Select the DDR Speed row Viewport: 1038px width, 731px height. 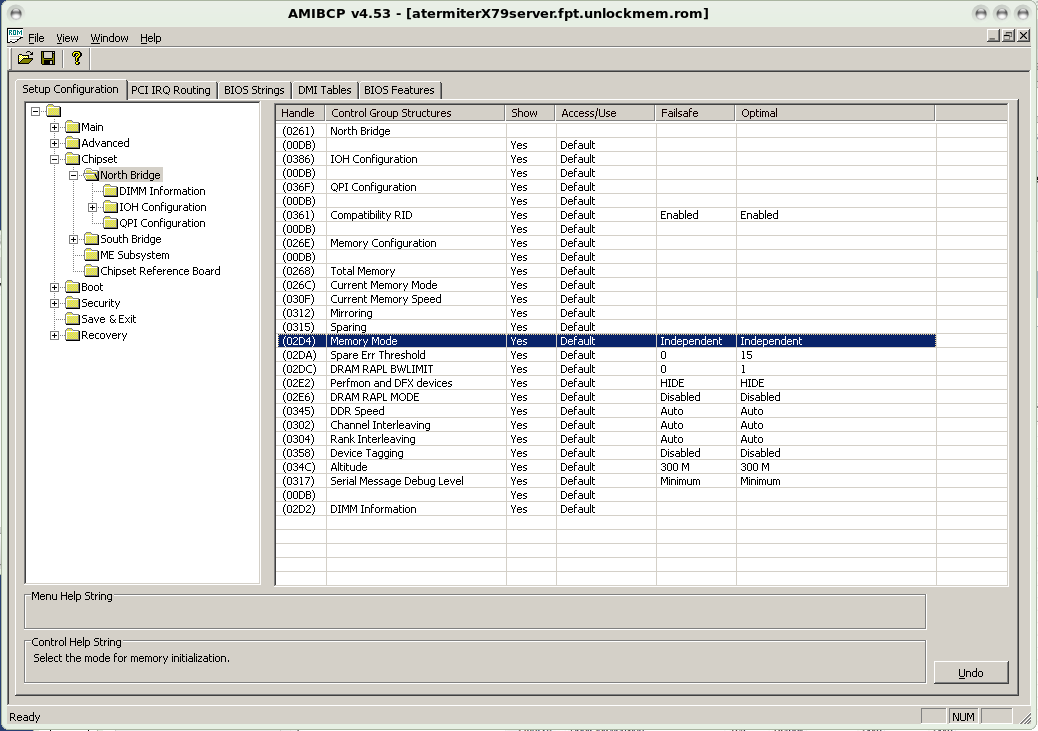pos(606,411)
